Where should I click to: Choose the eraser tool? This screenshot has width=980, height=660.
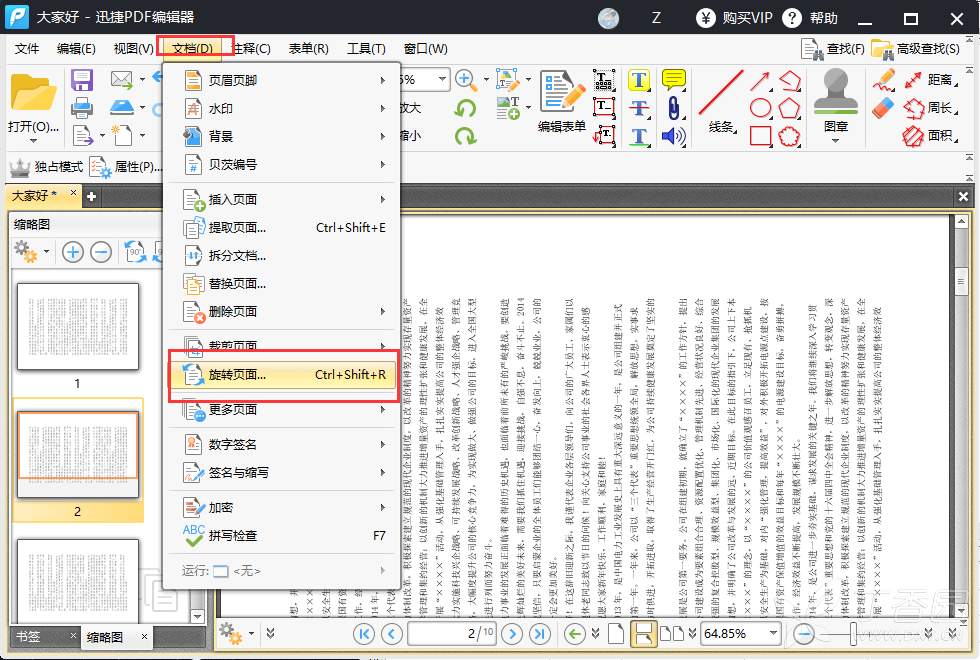tap(883, 107)
